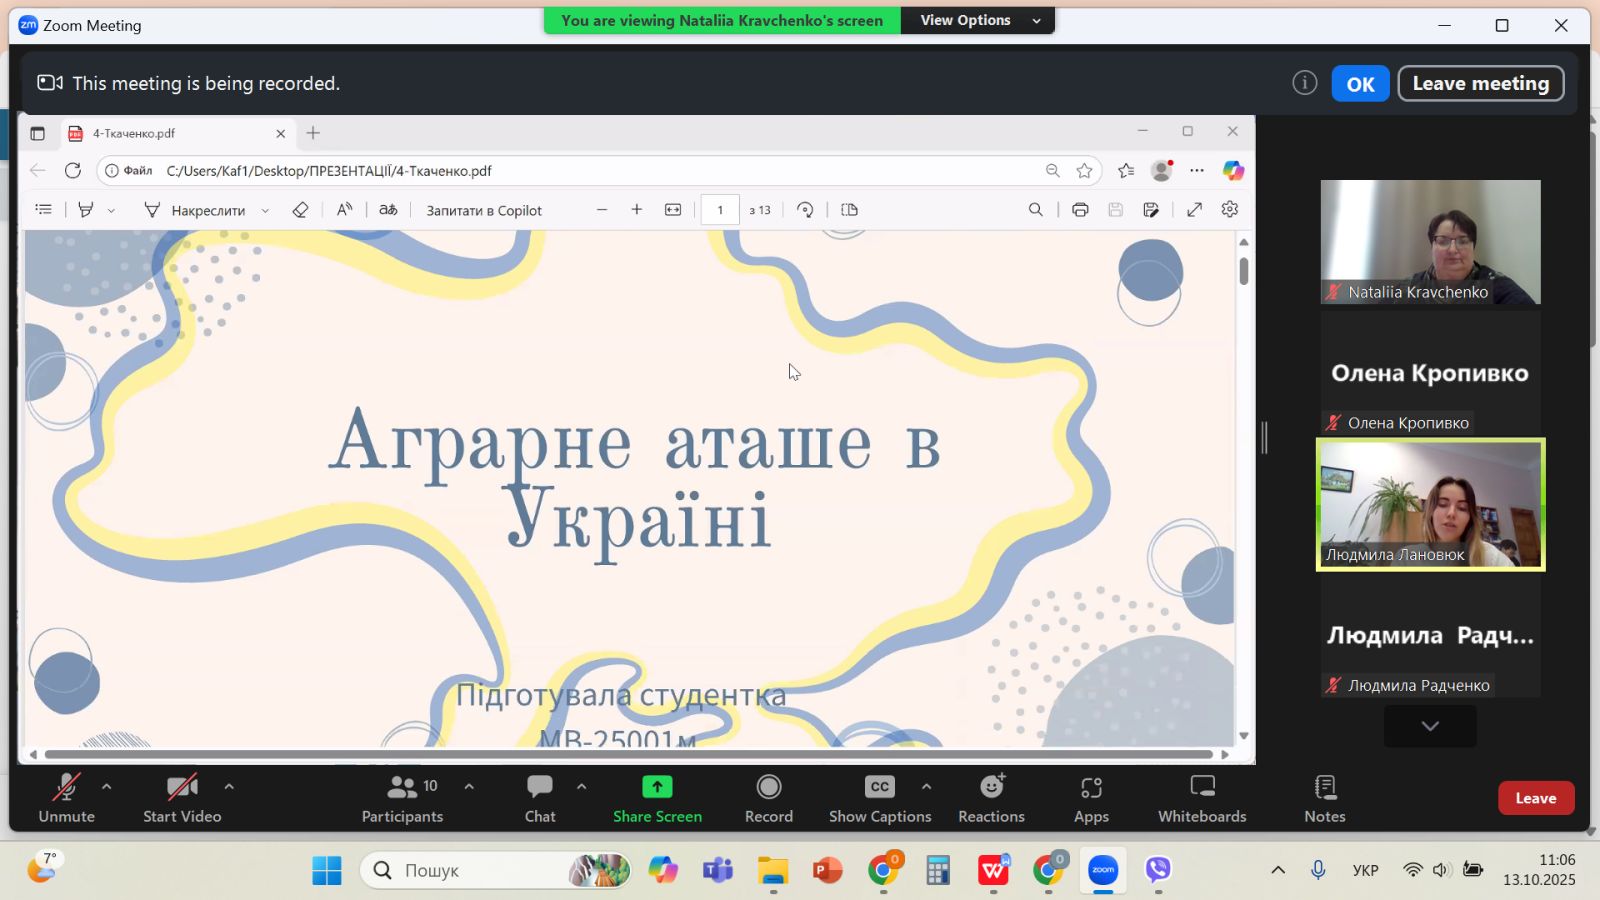The image size is (1600, 900).
Task: Show more participants with the down chevron
Action: (1430, 726)
